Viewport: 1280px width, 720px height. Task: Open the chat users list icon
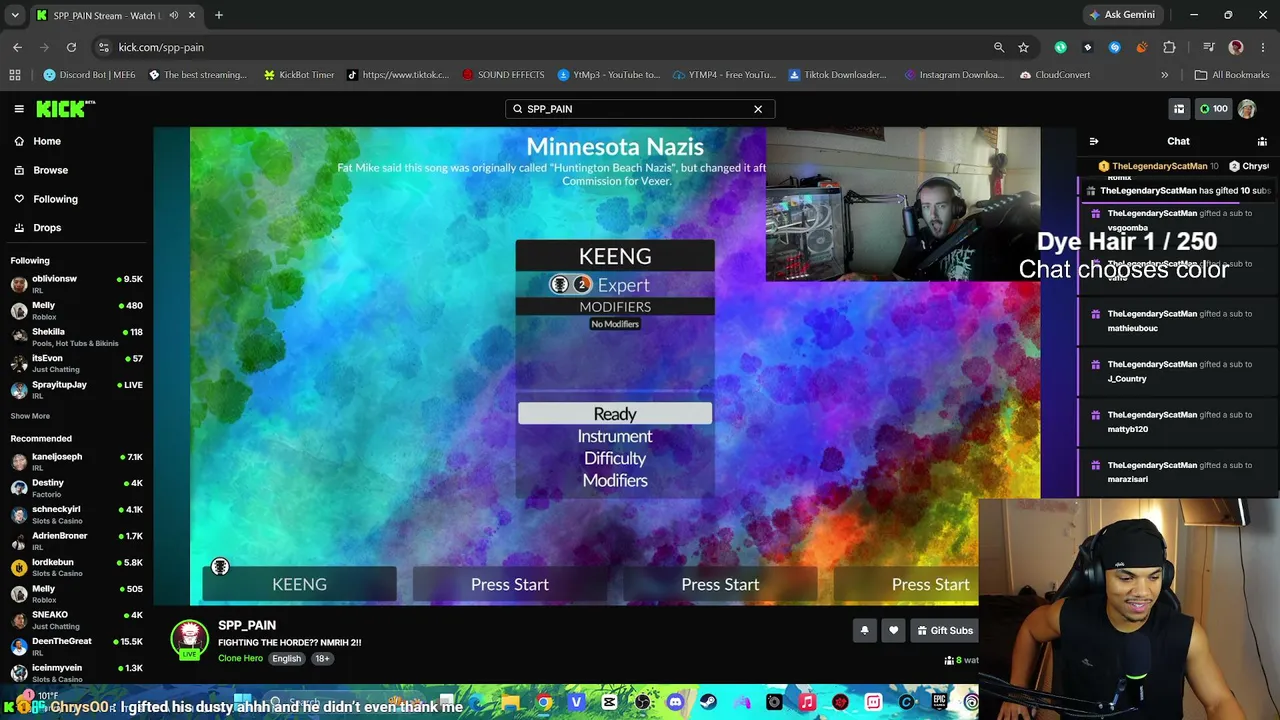[1262, 141]
